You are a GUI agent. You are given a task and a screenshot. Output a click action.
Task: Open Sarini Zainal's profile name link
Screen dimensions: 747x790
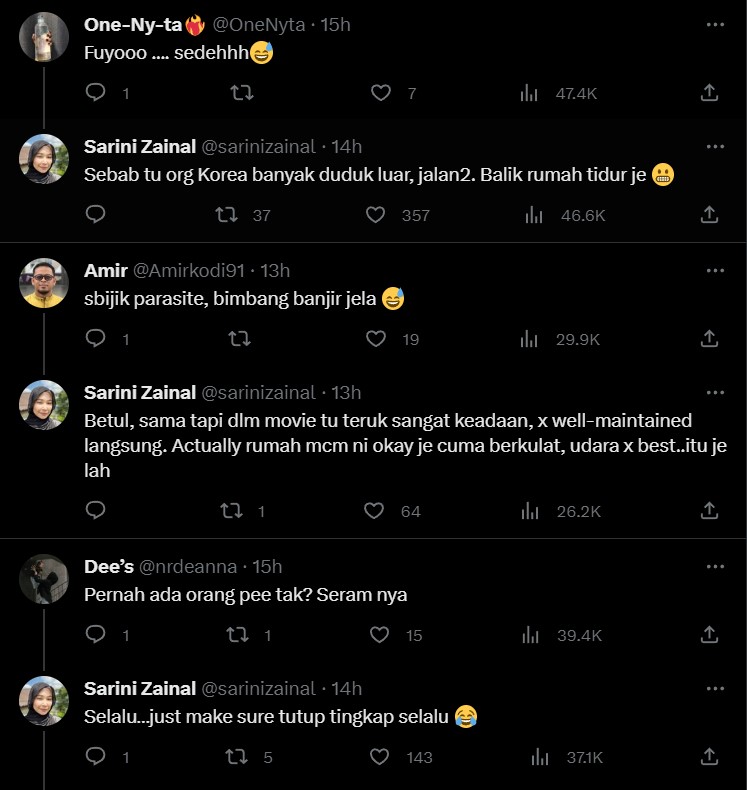pyautogui.click(x=139, y=147)
